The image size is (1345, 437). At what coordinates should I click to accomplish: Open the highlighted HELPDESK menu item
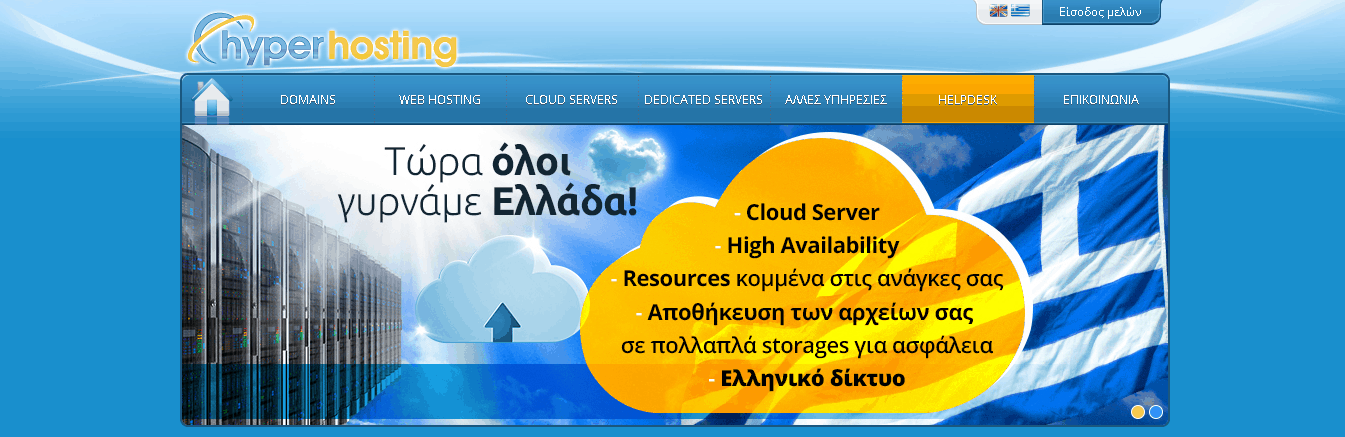pyautogui.click(x=967, y=100)
